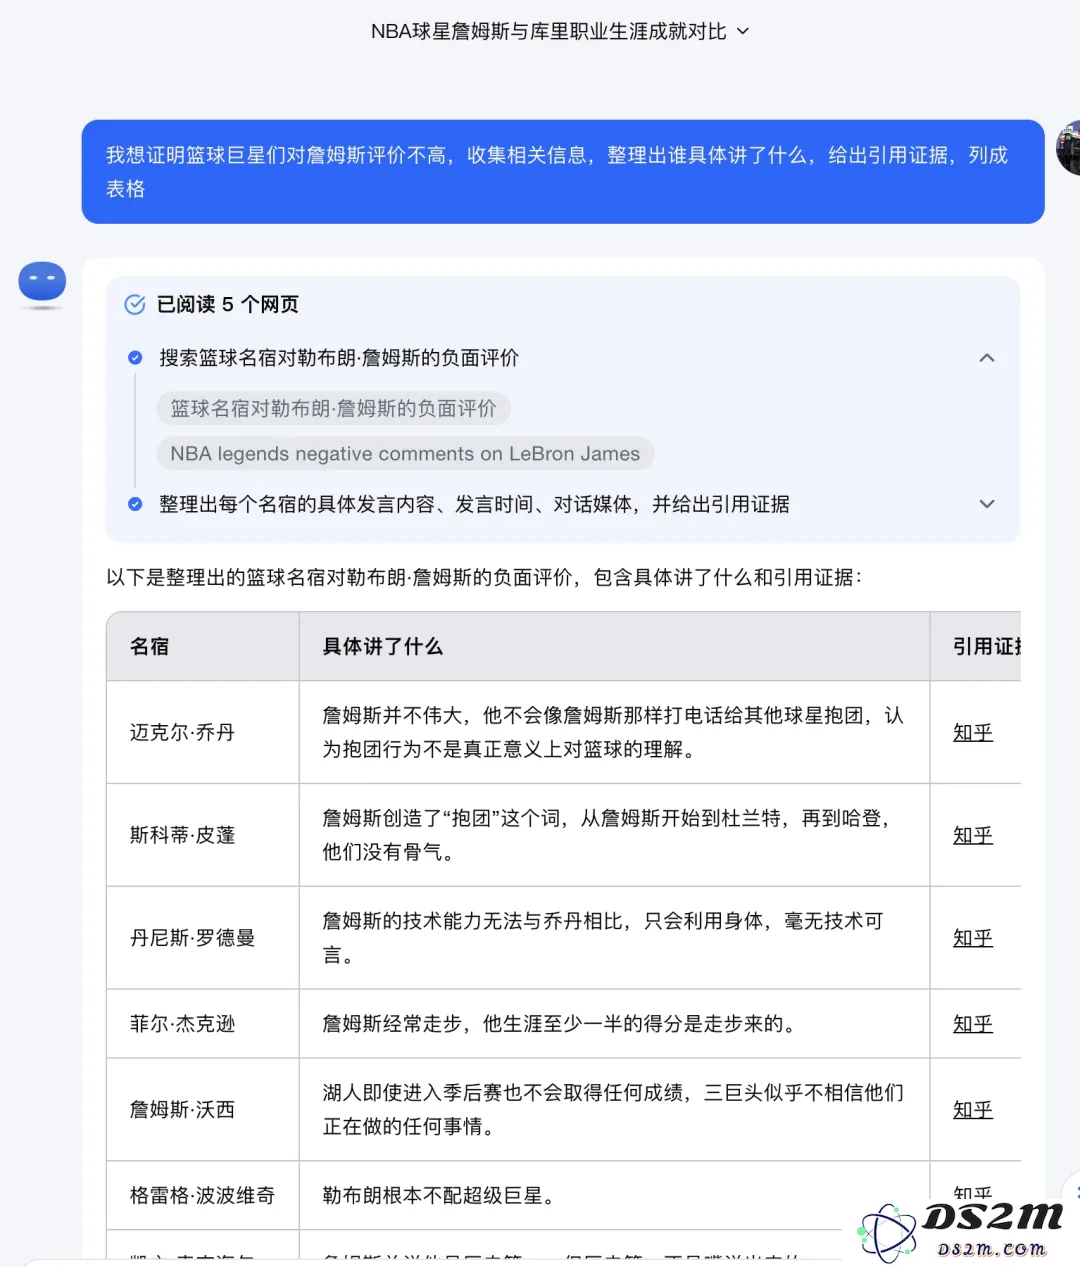Open the 知乎 link in 迈克尔·乔丹 row
The width and height of the screenshot is (1080, 1267).
click(x=973, y=732)
